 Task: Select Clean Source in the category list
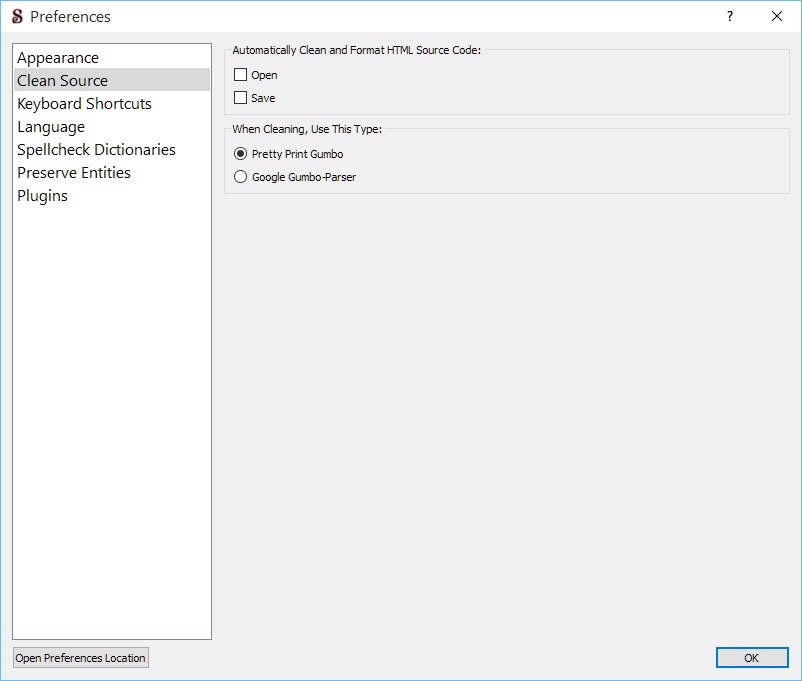[x=62, y=81]
